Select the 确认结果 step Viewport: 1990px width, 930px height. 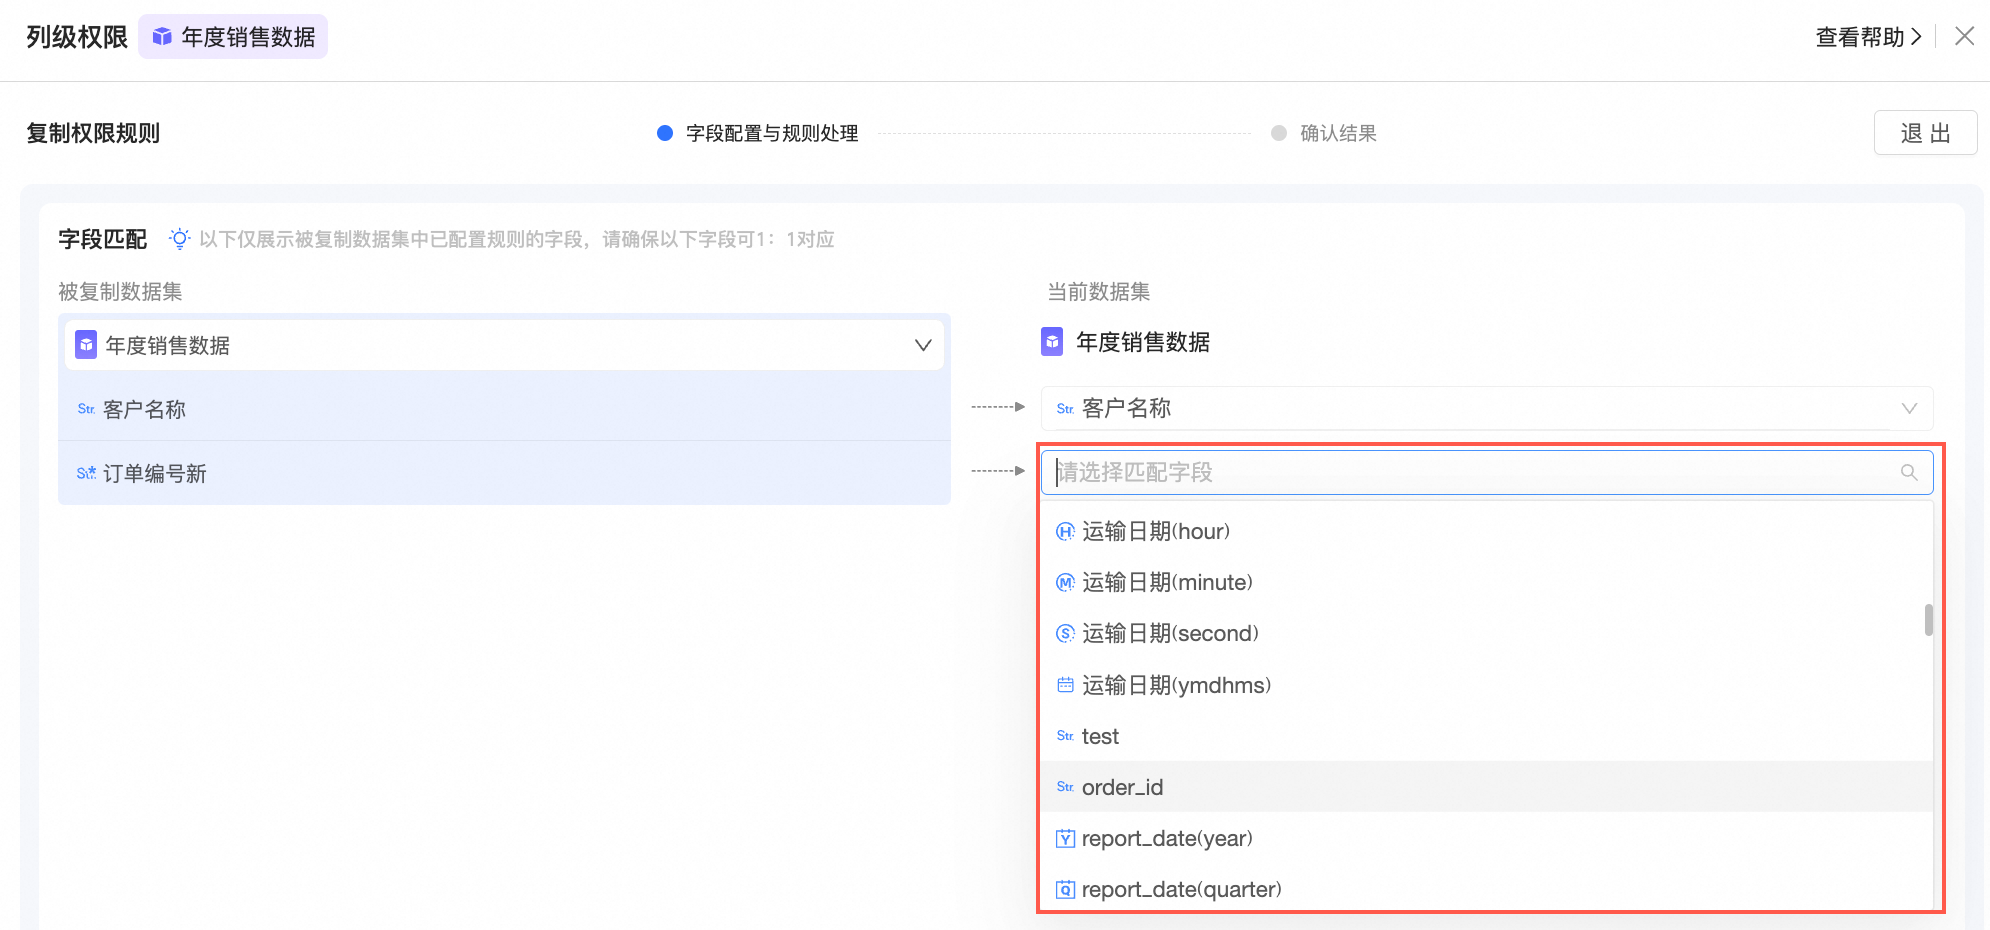1324,133
